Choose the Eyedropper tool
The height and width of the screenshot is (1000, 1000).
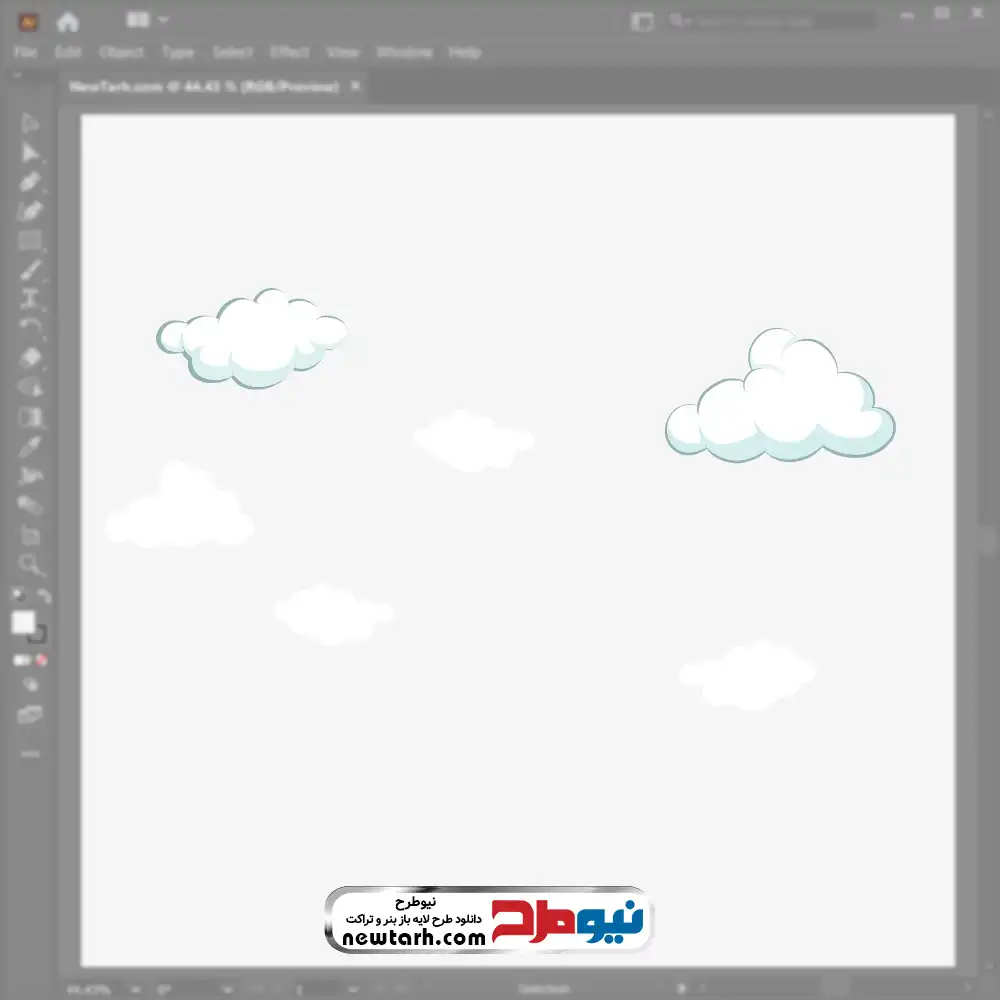(30, 446)
